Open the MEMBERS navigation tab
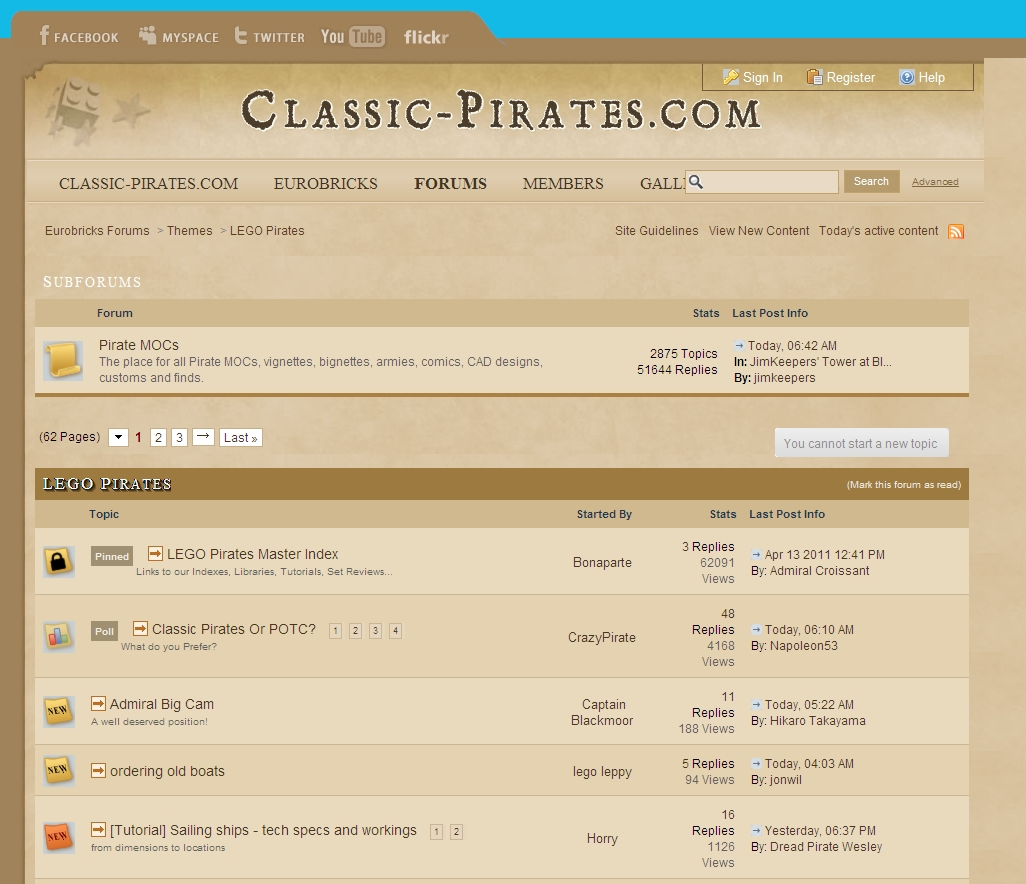1026x884 pixels. (563, 183)
